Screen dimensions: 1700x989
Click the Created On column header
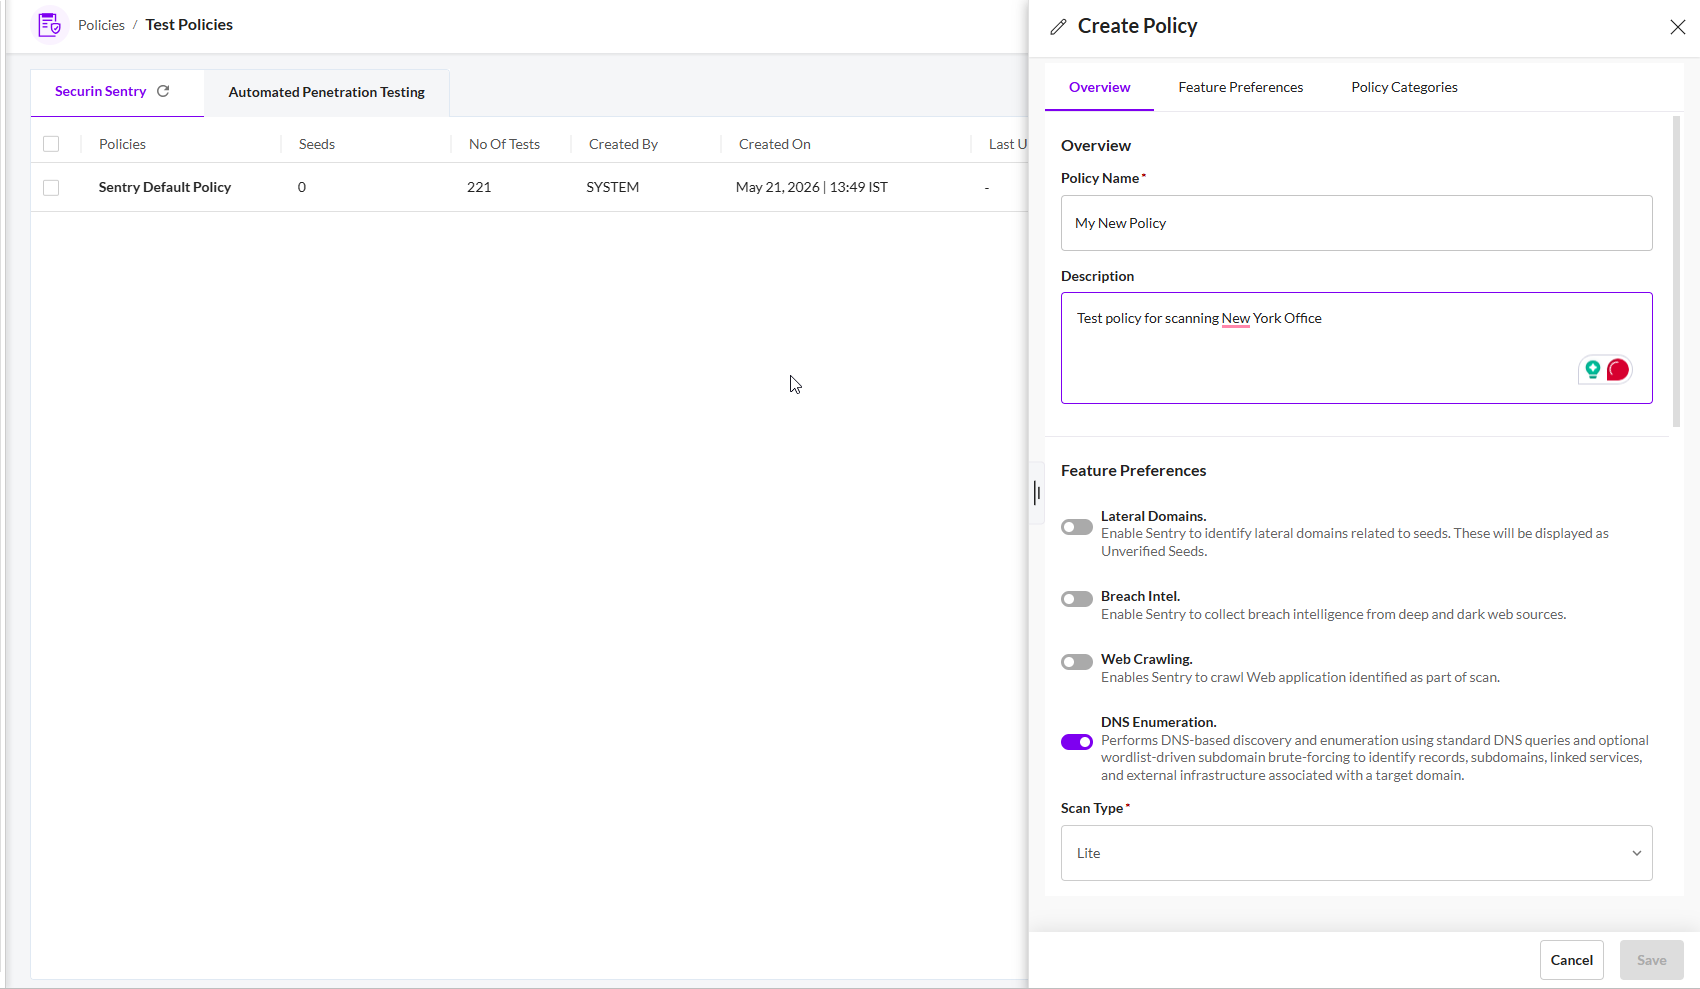pos(774,144)
